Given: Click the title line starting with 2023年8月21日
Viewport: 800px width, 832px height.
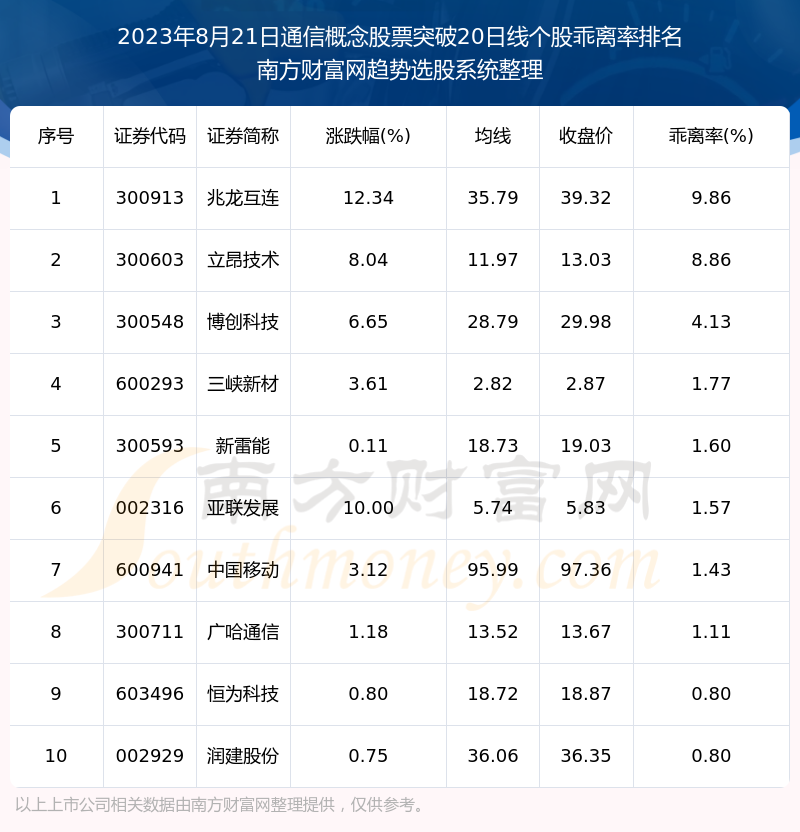Looking at the screenshot, I should coord(399,37).
